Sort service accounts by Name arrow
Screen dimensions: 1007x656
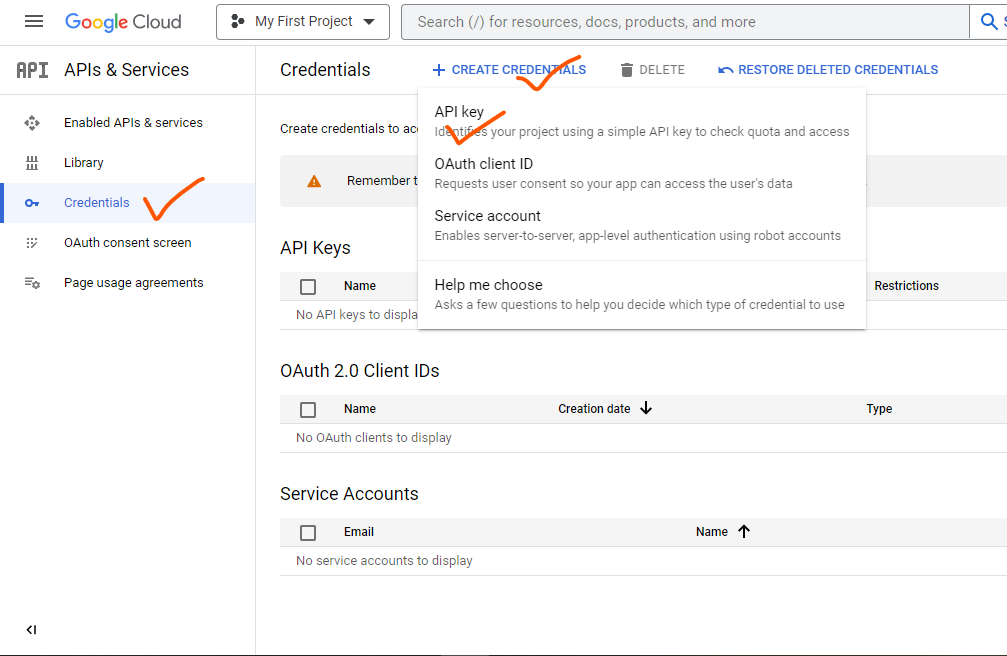tap(744, 531)
